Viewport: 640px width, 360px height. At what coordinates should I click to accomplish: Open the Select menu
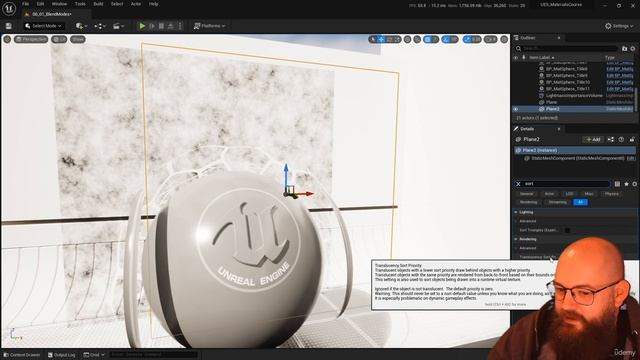(x=117, y=4)
